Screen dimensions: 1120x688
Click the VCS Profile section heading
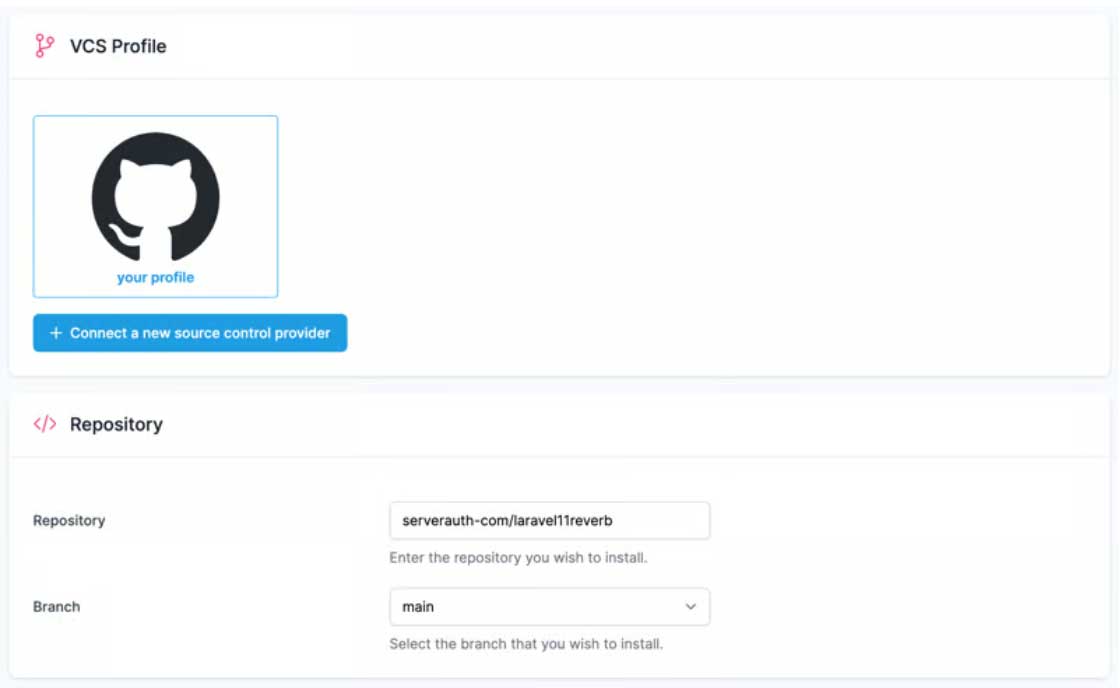click(x=118, y=46)
